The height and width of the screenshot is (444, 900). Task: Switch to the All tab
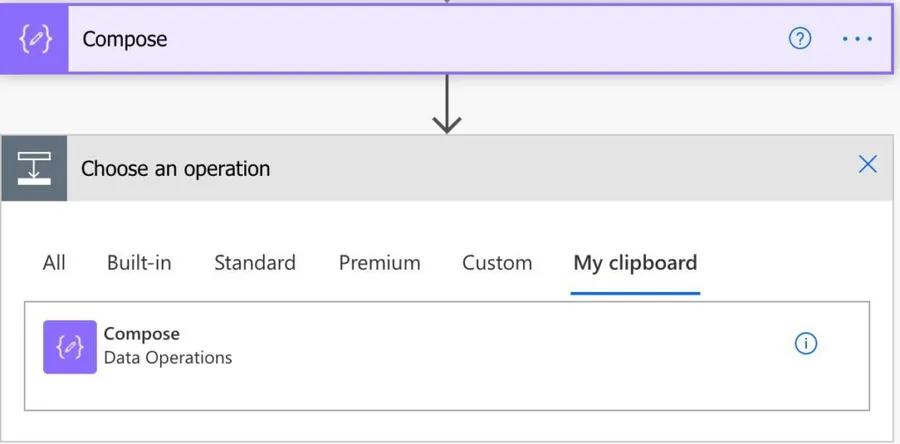54,263
